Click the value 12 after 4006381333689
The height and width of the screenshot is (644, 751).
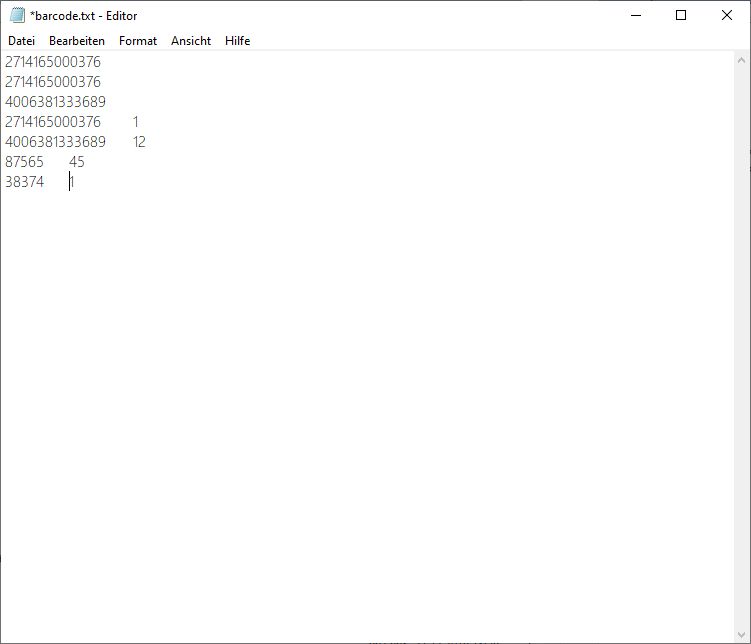pyautogui.click(x=139, y=142)
